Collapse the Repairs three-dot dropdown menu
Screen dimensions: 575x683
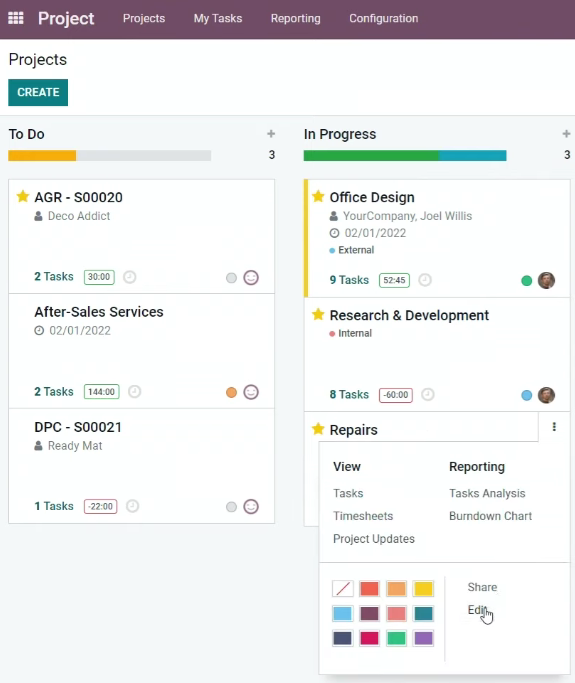554,427
